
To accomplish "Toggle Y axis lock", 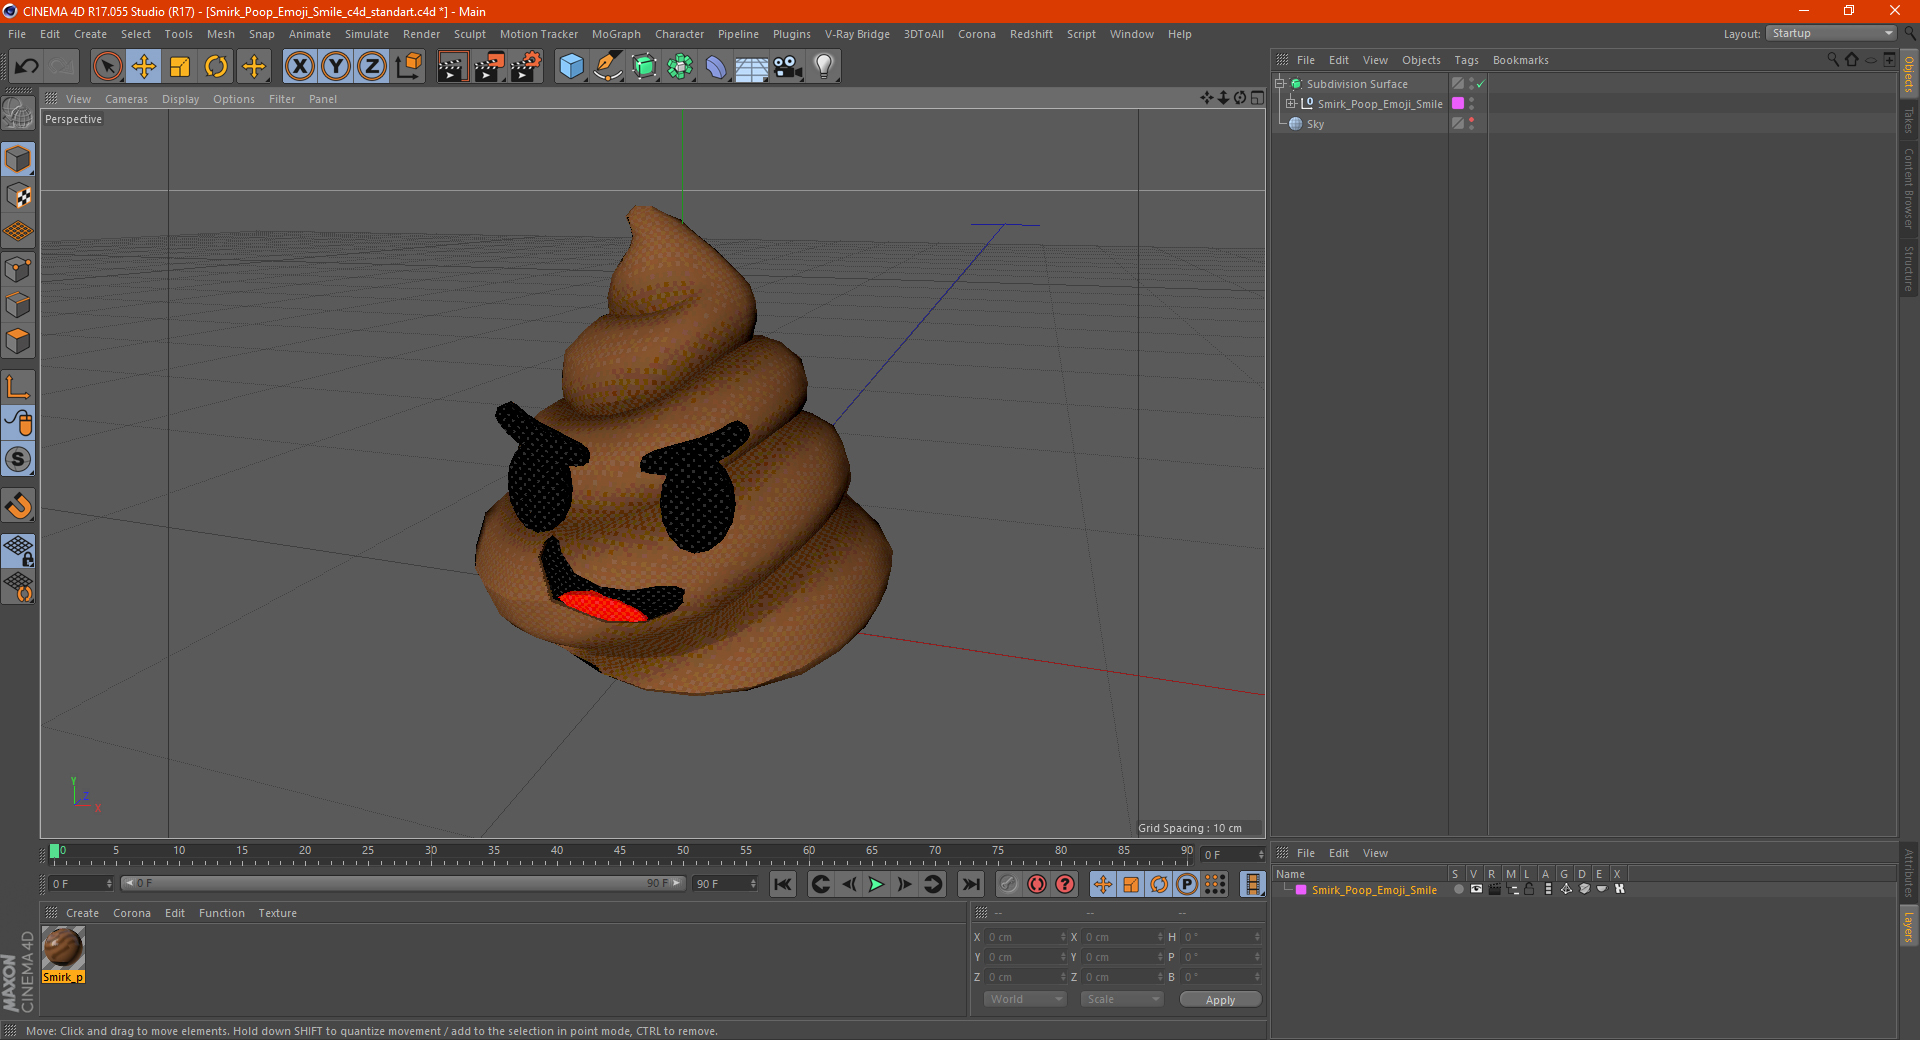I will coord(336,67).
